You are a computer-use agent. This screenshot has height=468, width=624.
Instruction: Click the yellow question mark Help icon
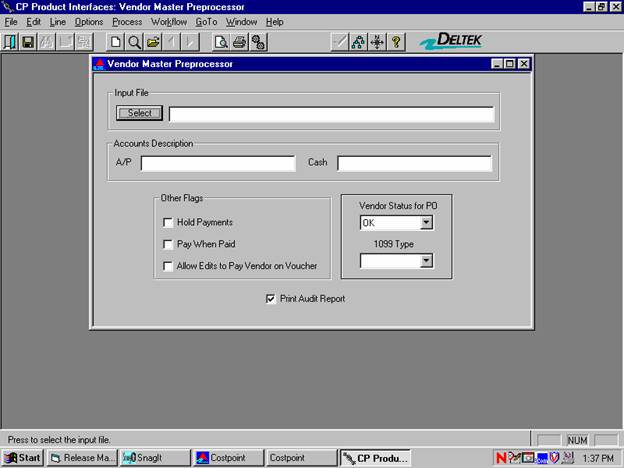tap(396, 42)
